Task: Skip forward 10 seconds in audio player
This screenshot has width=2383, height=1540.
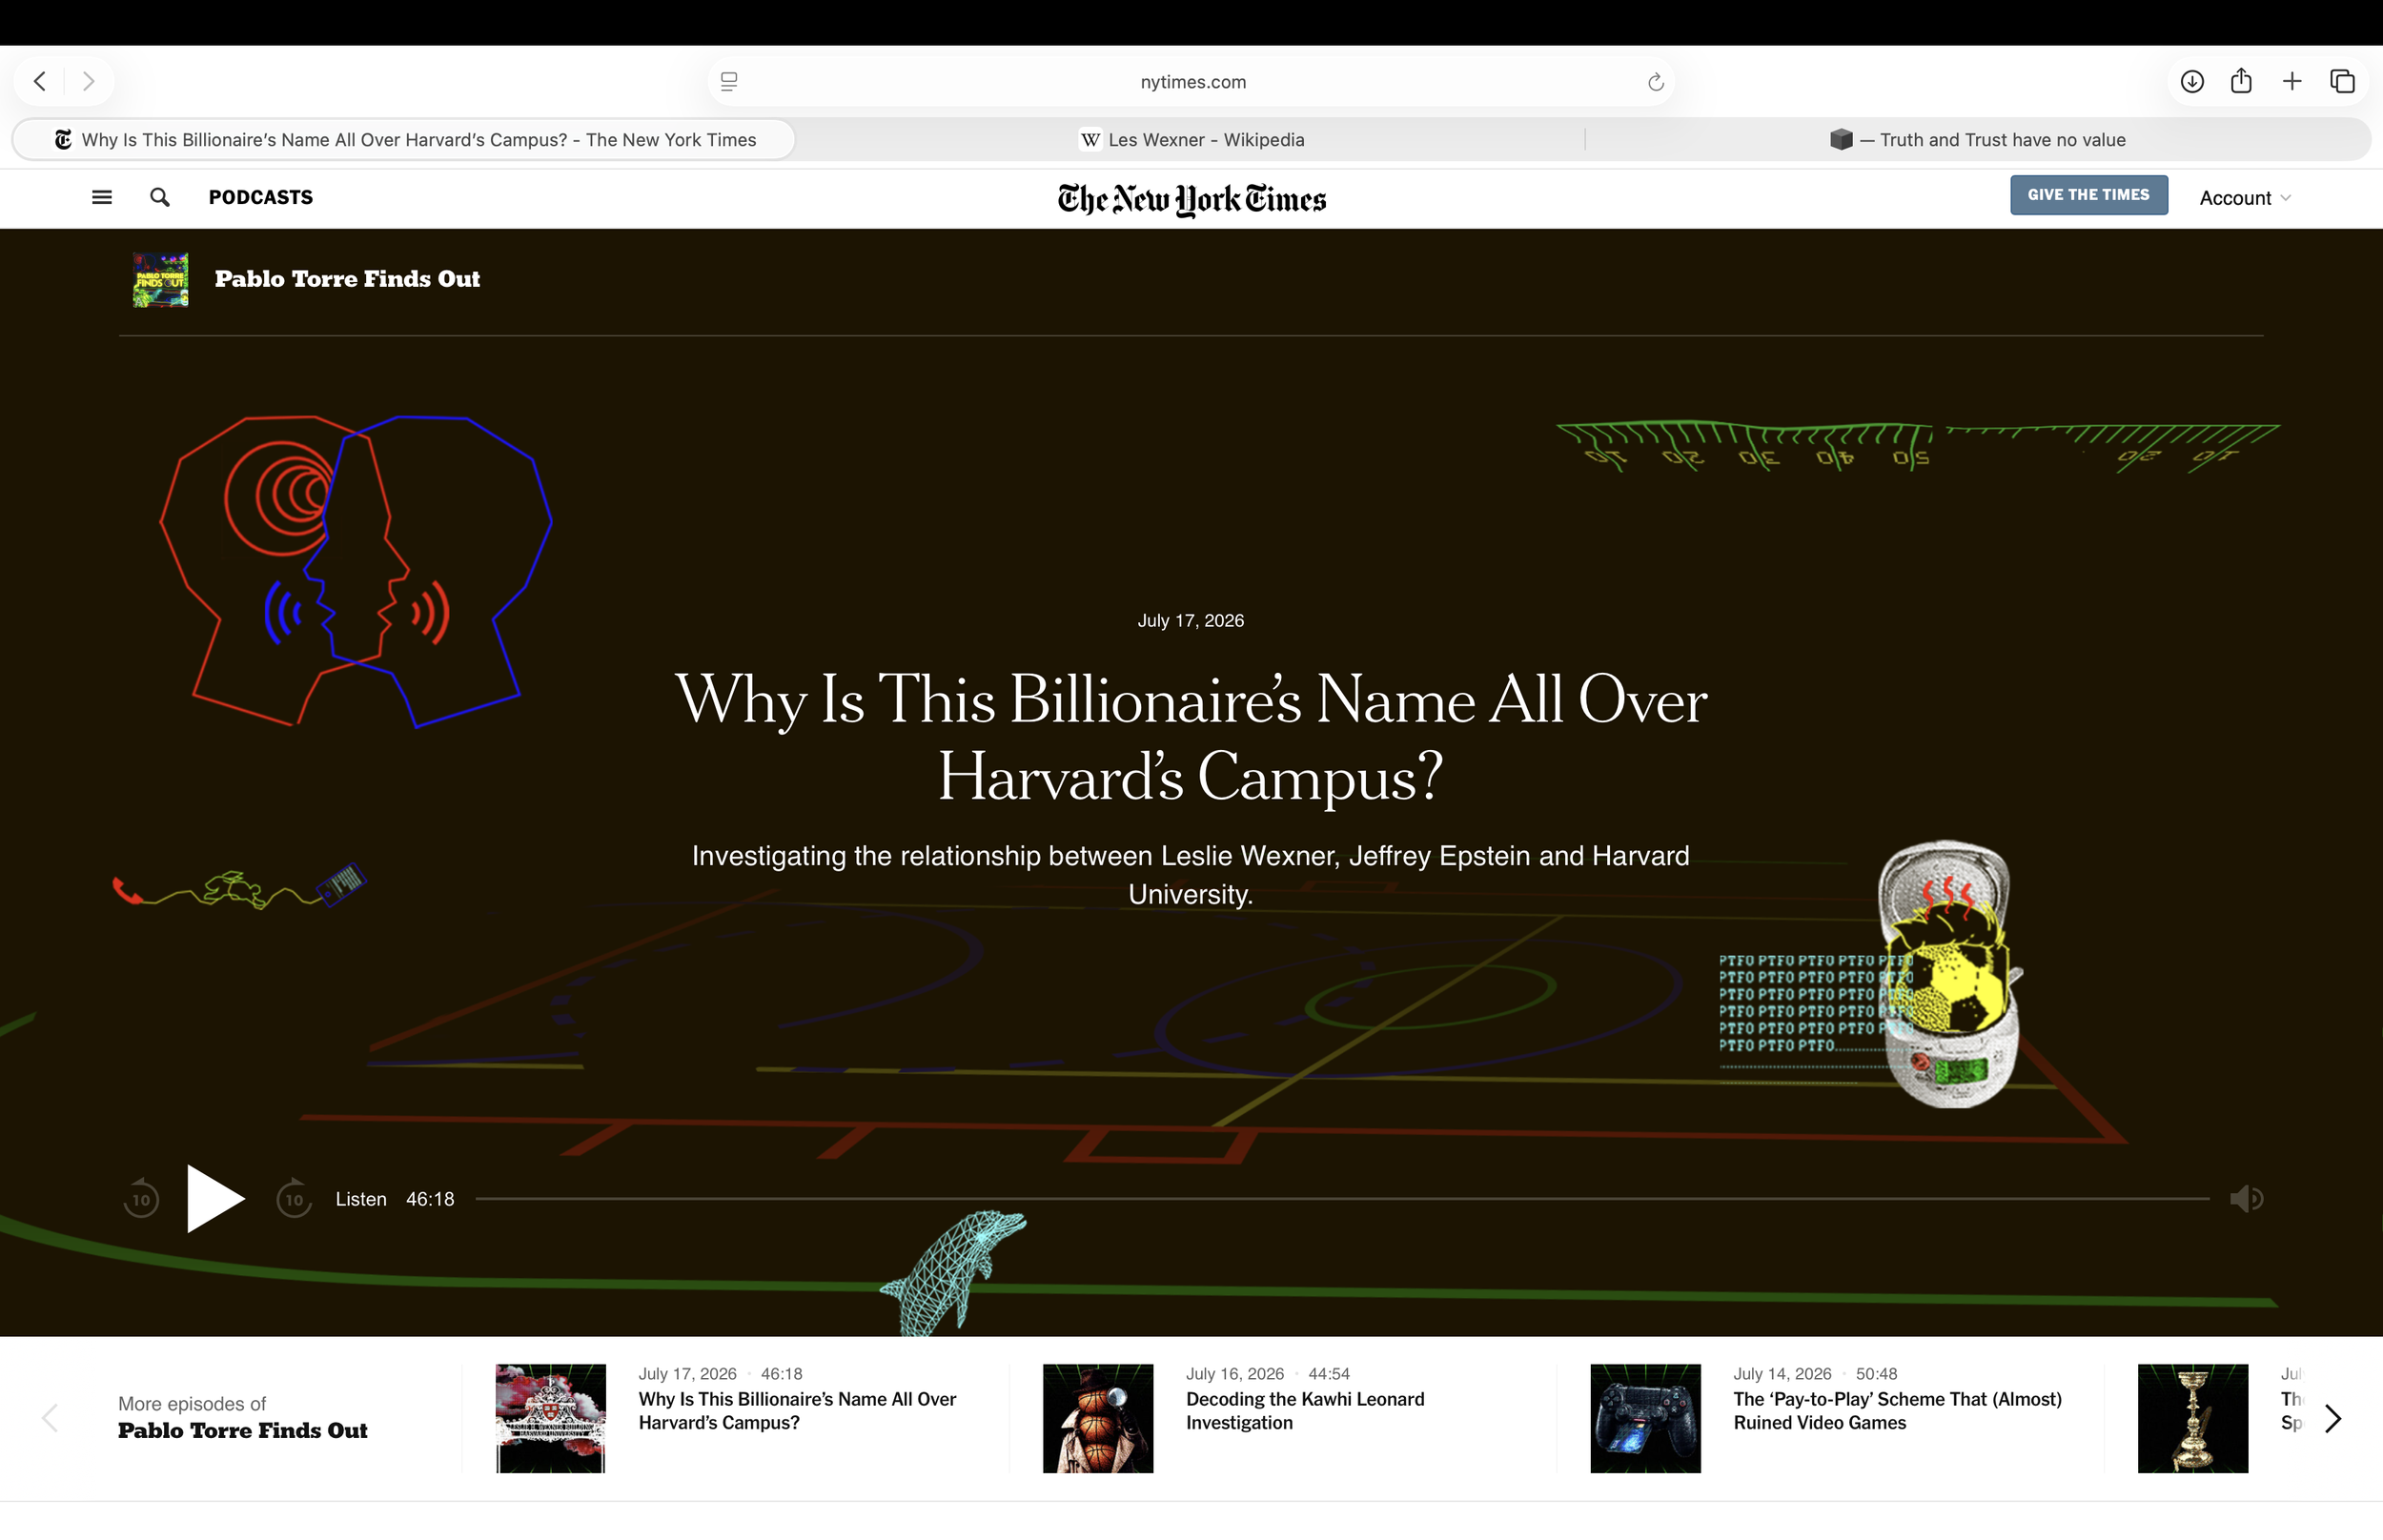Action: pos(294,1198)
